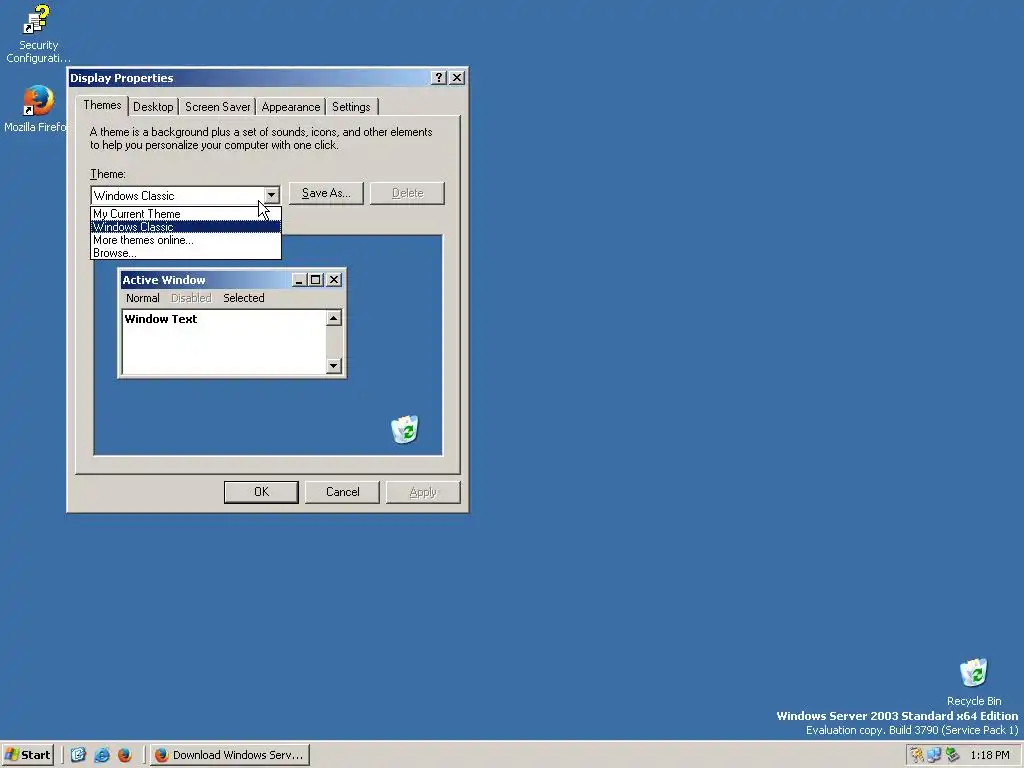Click the preview scrollbar up arrow

pyautogui.click(x=334, y=318)
